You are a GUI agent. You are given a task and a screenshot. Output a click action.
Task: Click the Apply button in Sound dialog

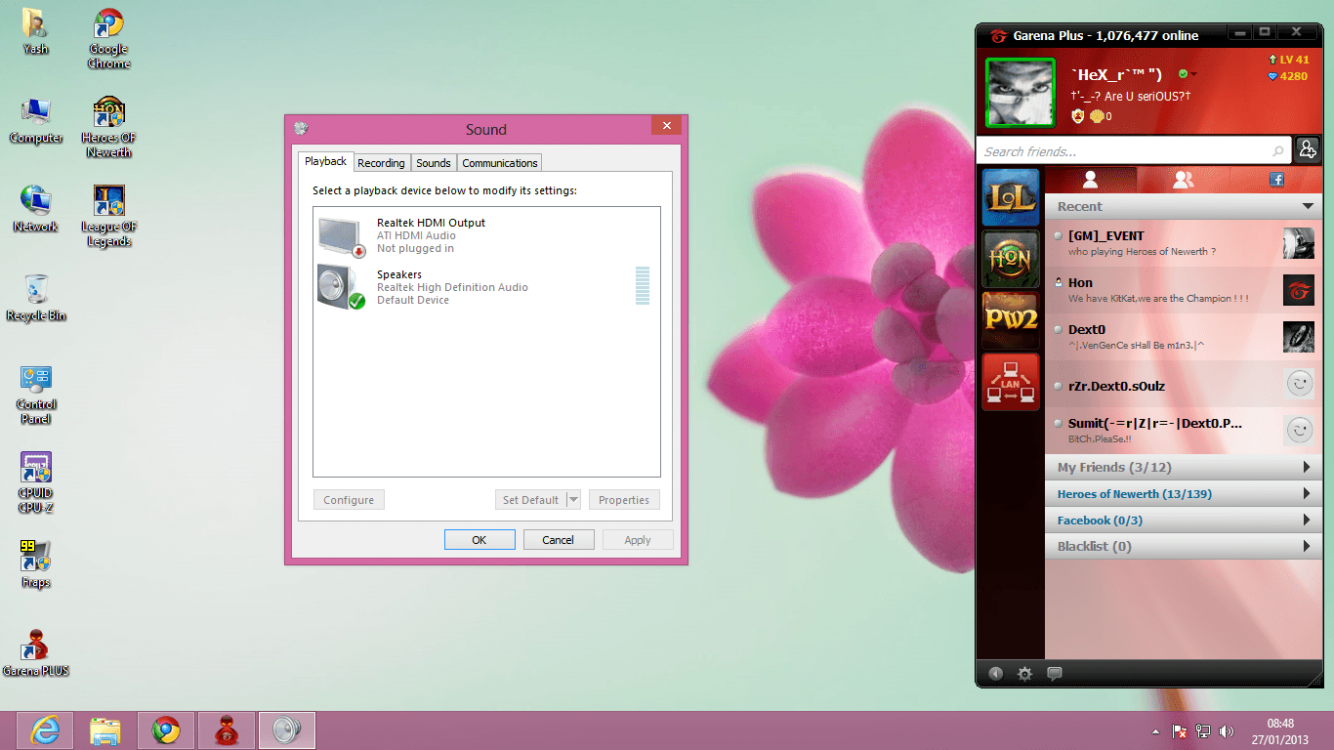638,540
